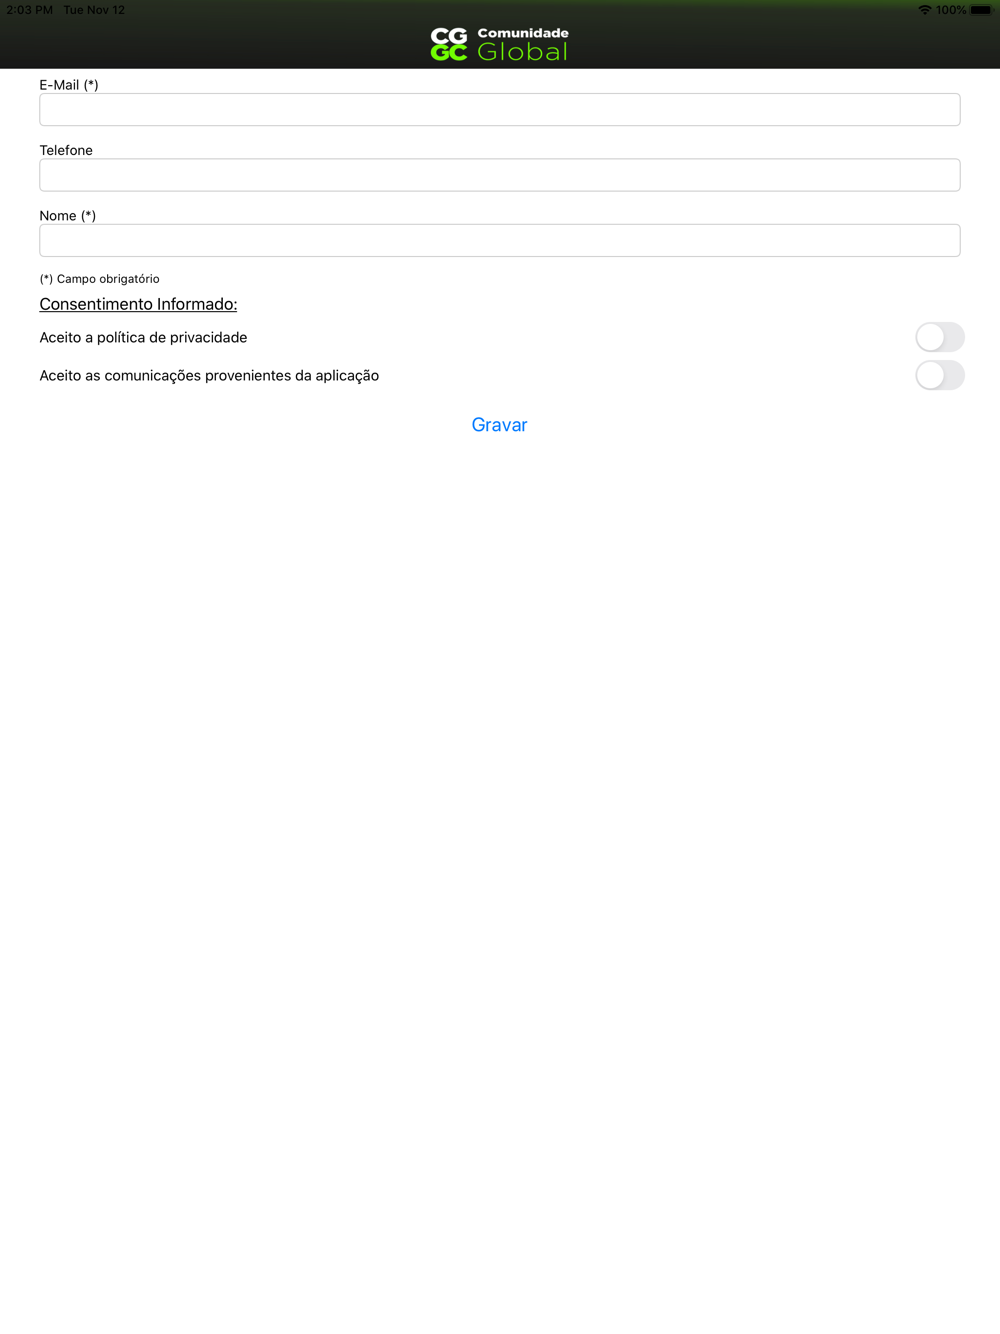Save the form with Gravar

(500, 425)
